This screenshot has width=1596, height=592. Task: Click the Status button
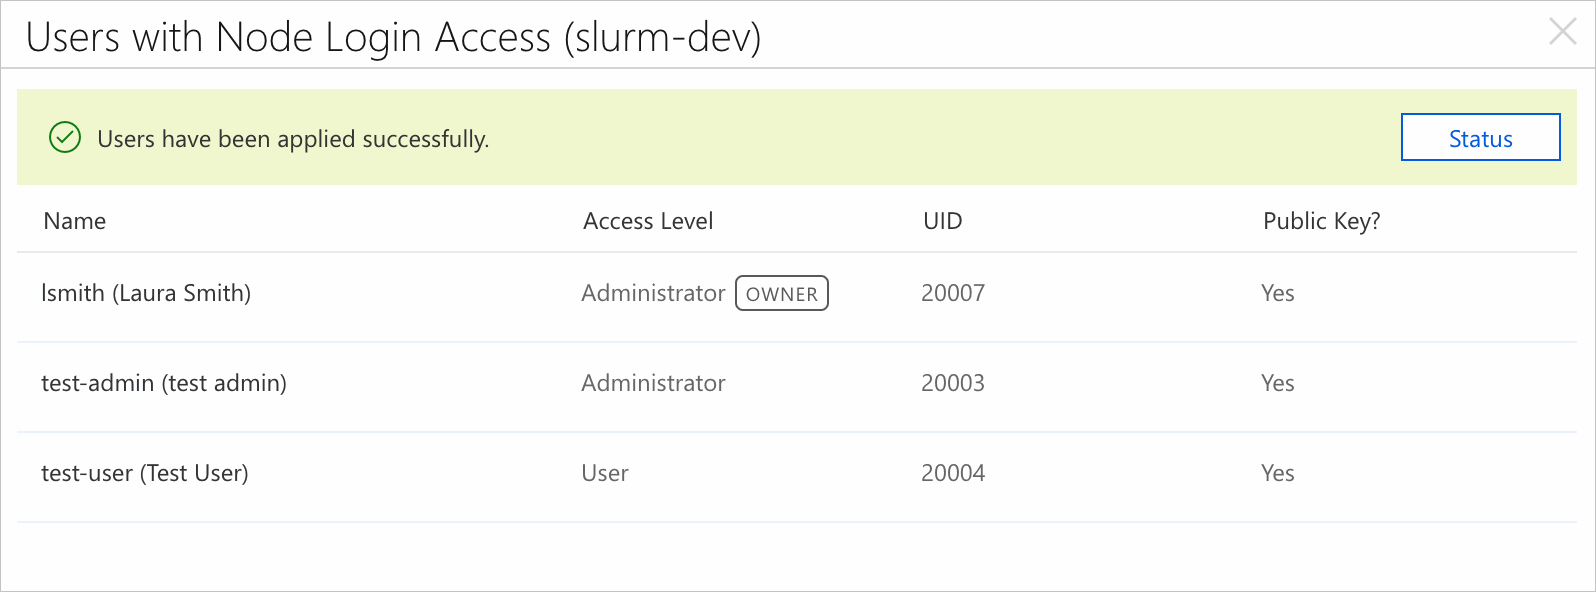click(x=1480, y=137)
